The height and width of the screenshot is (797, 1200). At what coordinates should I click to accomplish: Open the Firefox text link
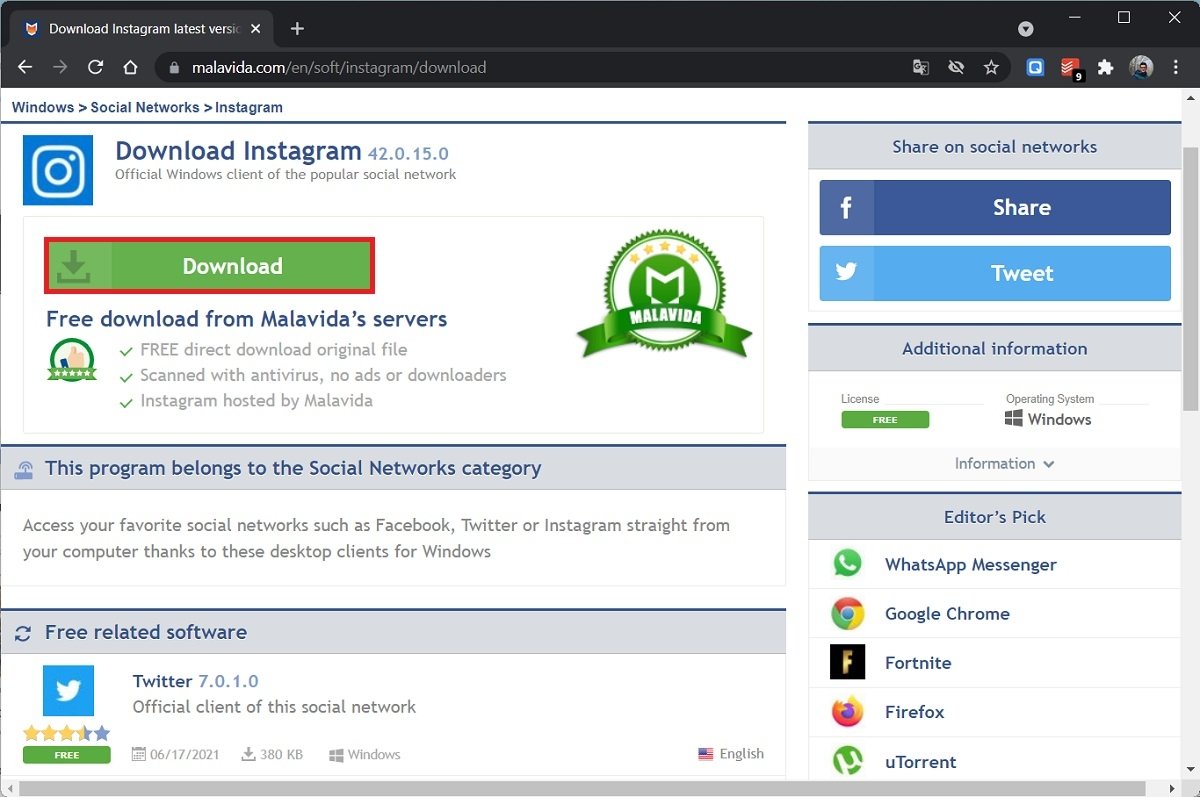pos(914,712)
